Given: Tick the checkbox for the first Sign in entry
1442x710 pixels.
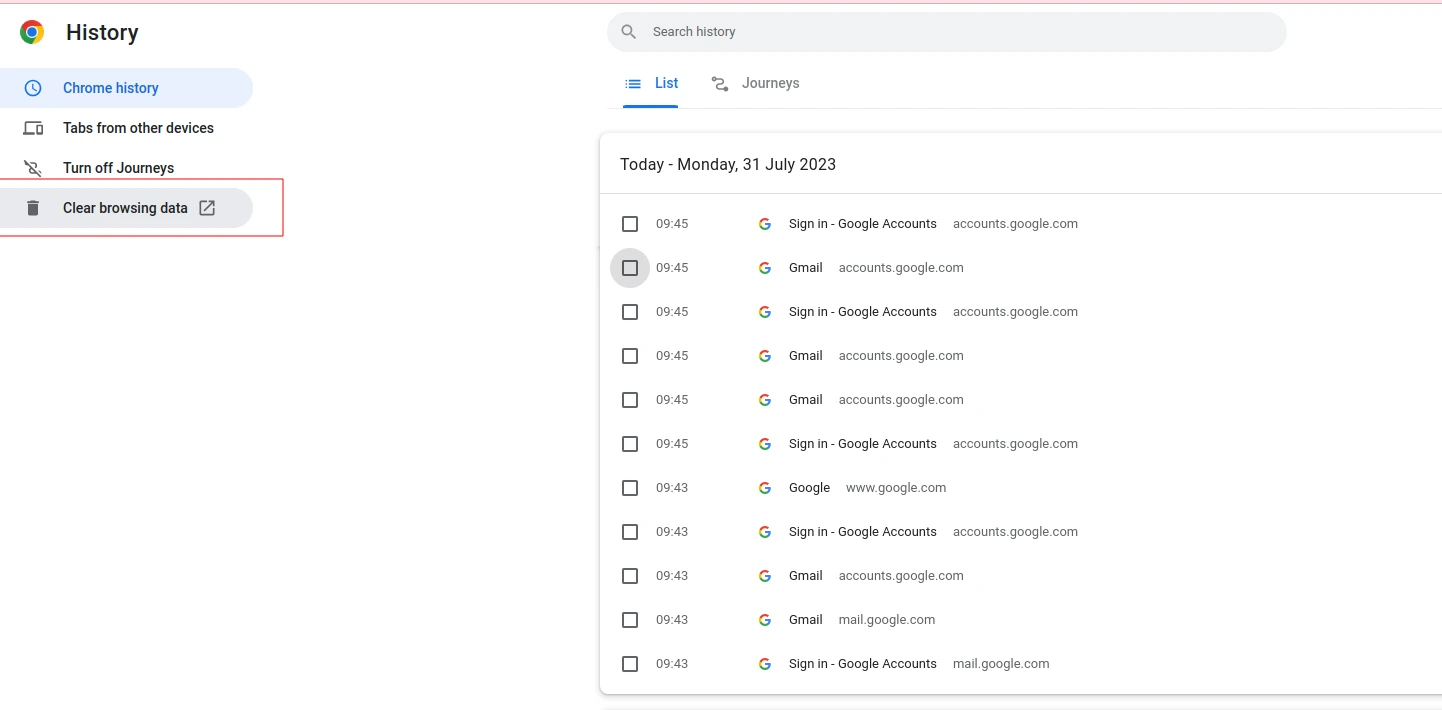Looking at the screenshot, I should coord(630,224).
